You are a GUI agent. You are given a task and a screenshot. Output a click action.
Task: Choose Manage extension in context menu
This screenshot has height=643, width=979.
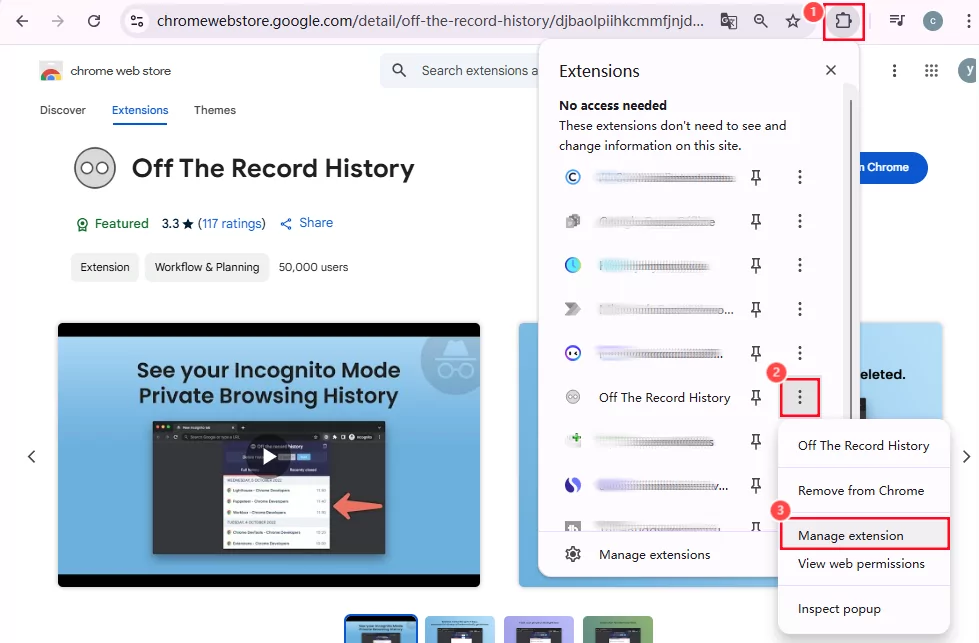coord(864,534)
